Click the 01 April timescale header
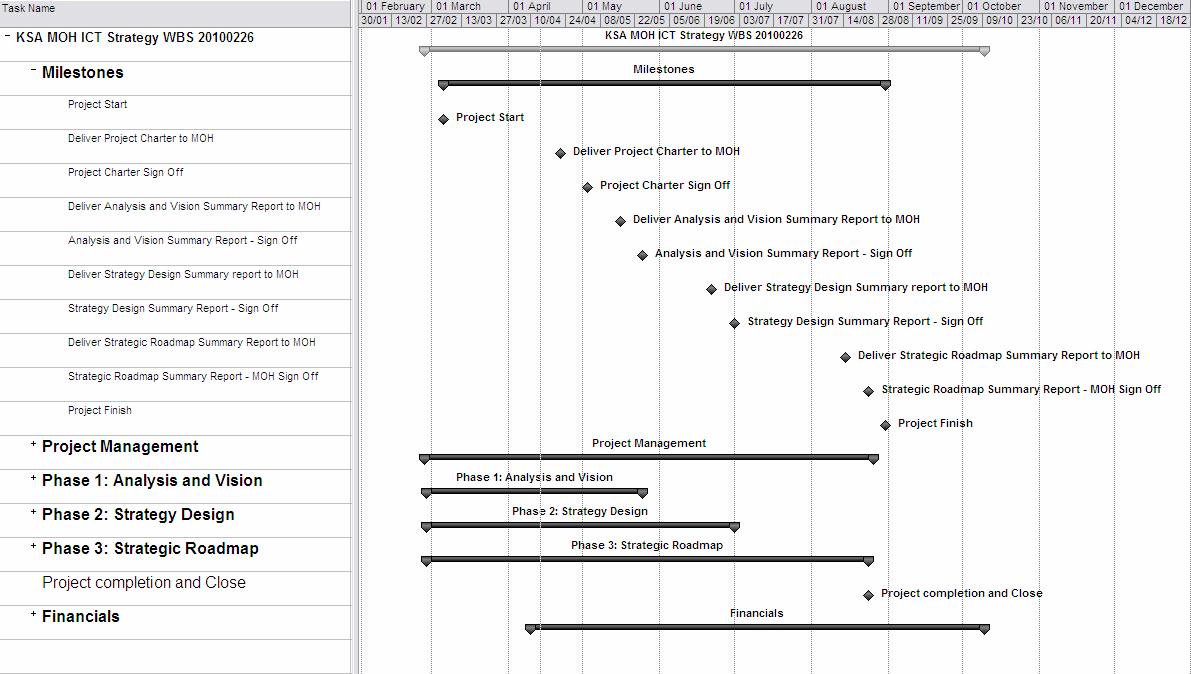This screenshot has height=674, width=1191. click(x=545, y=6)
